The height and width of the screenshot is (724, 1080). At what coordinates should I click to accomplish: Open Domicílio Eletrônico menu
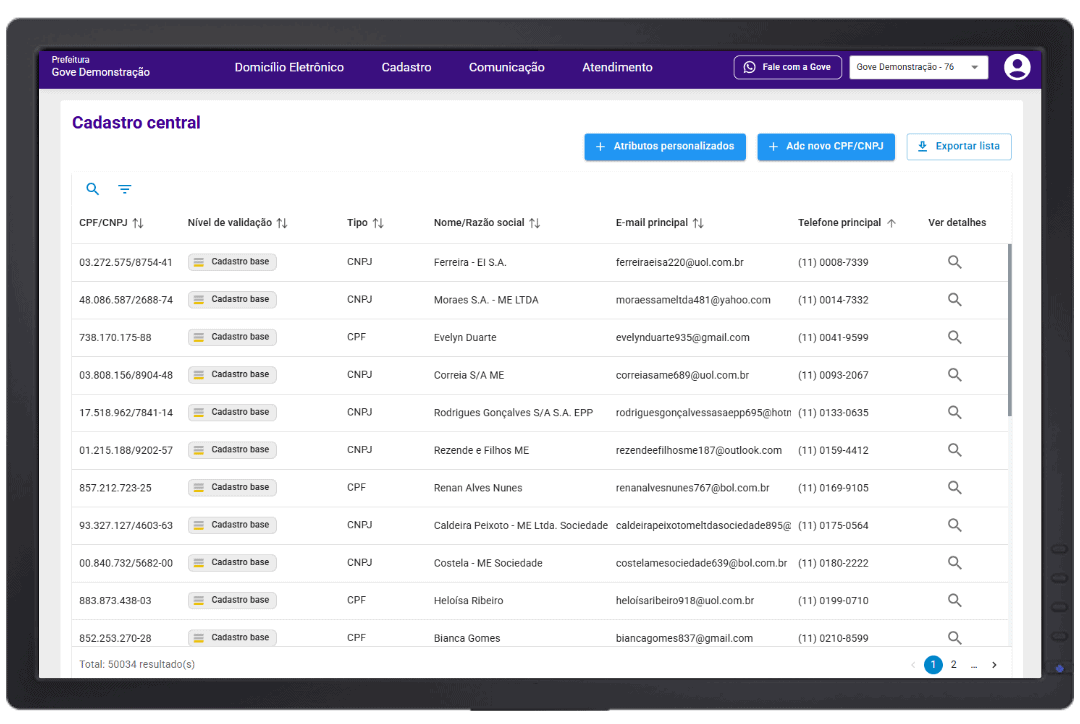point(289,68)
